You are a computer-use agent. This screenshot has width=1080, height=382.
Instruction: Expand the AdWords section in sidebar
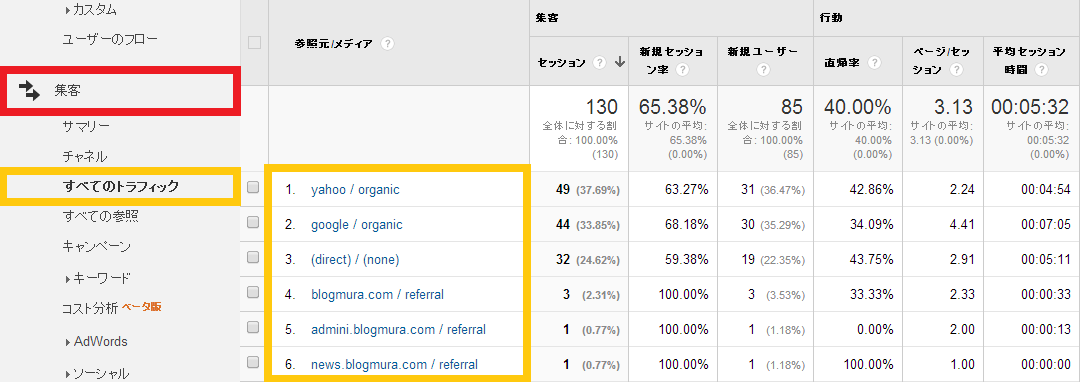[x=96, y=341]
